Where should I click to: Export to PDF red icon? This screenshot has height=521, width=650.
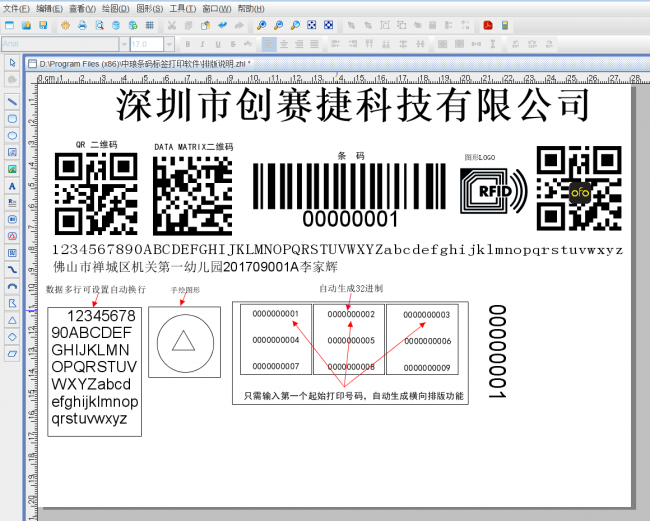pos(488,26)
